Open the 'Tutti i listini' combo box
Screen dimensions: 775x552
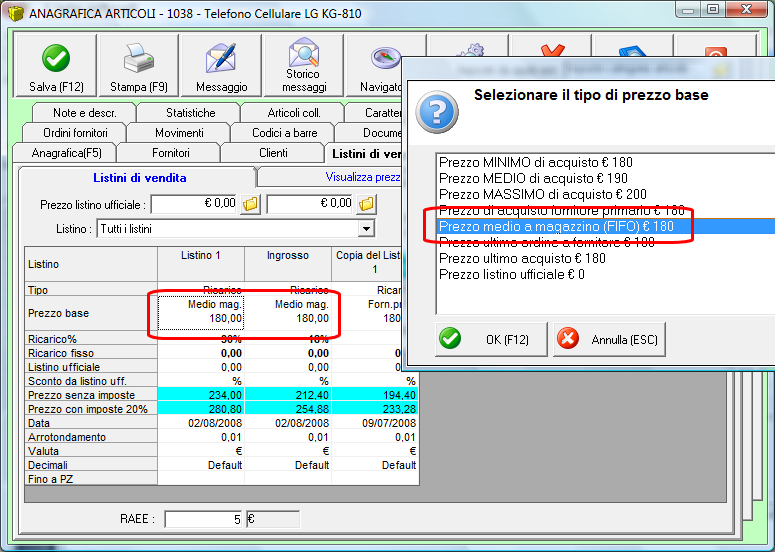point(235,229)
